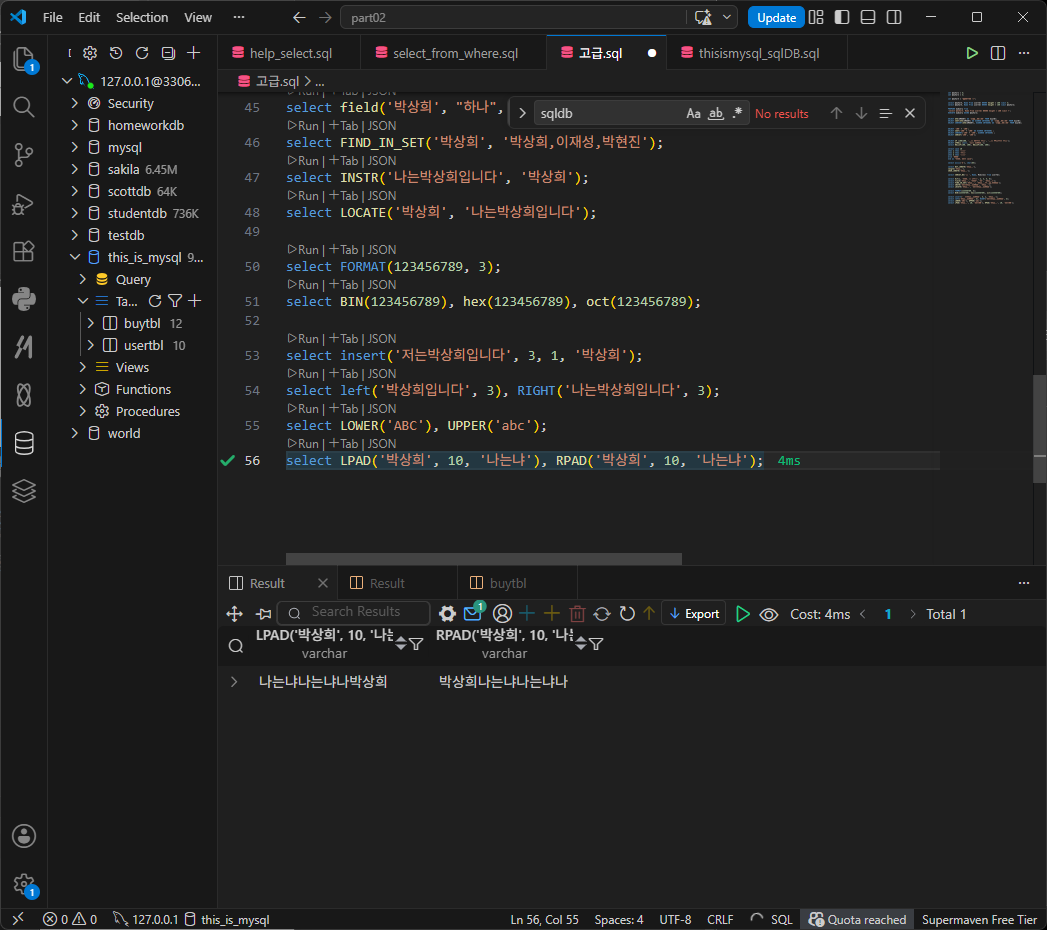This screenshot has height=930, width=1047.
Task: Click the database panel settings gear icon
Action: pos(90,53)
